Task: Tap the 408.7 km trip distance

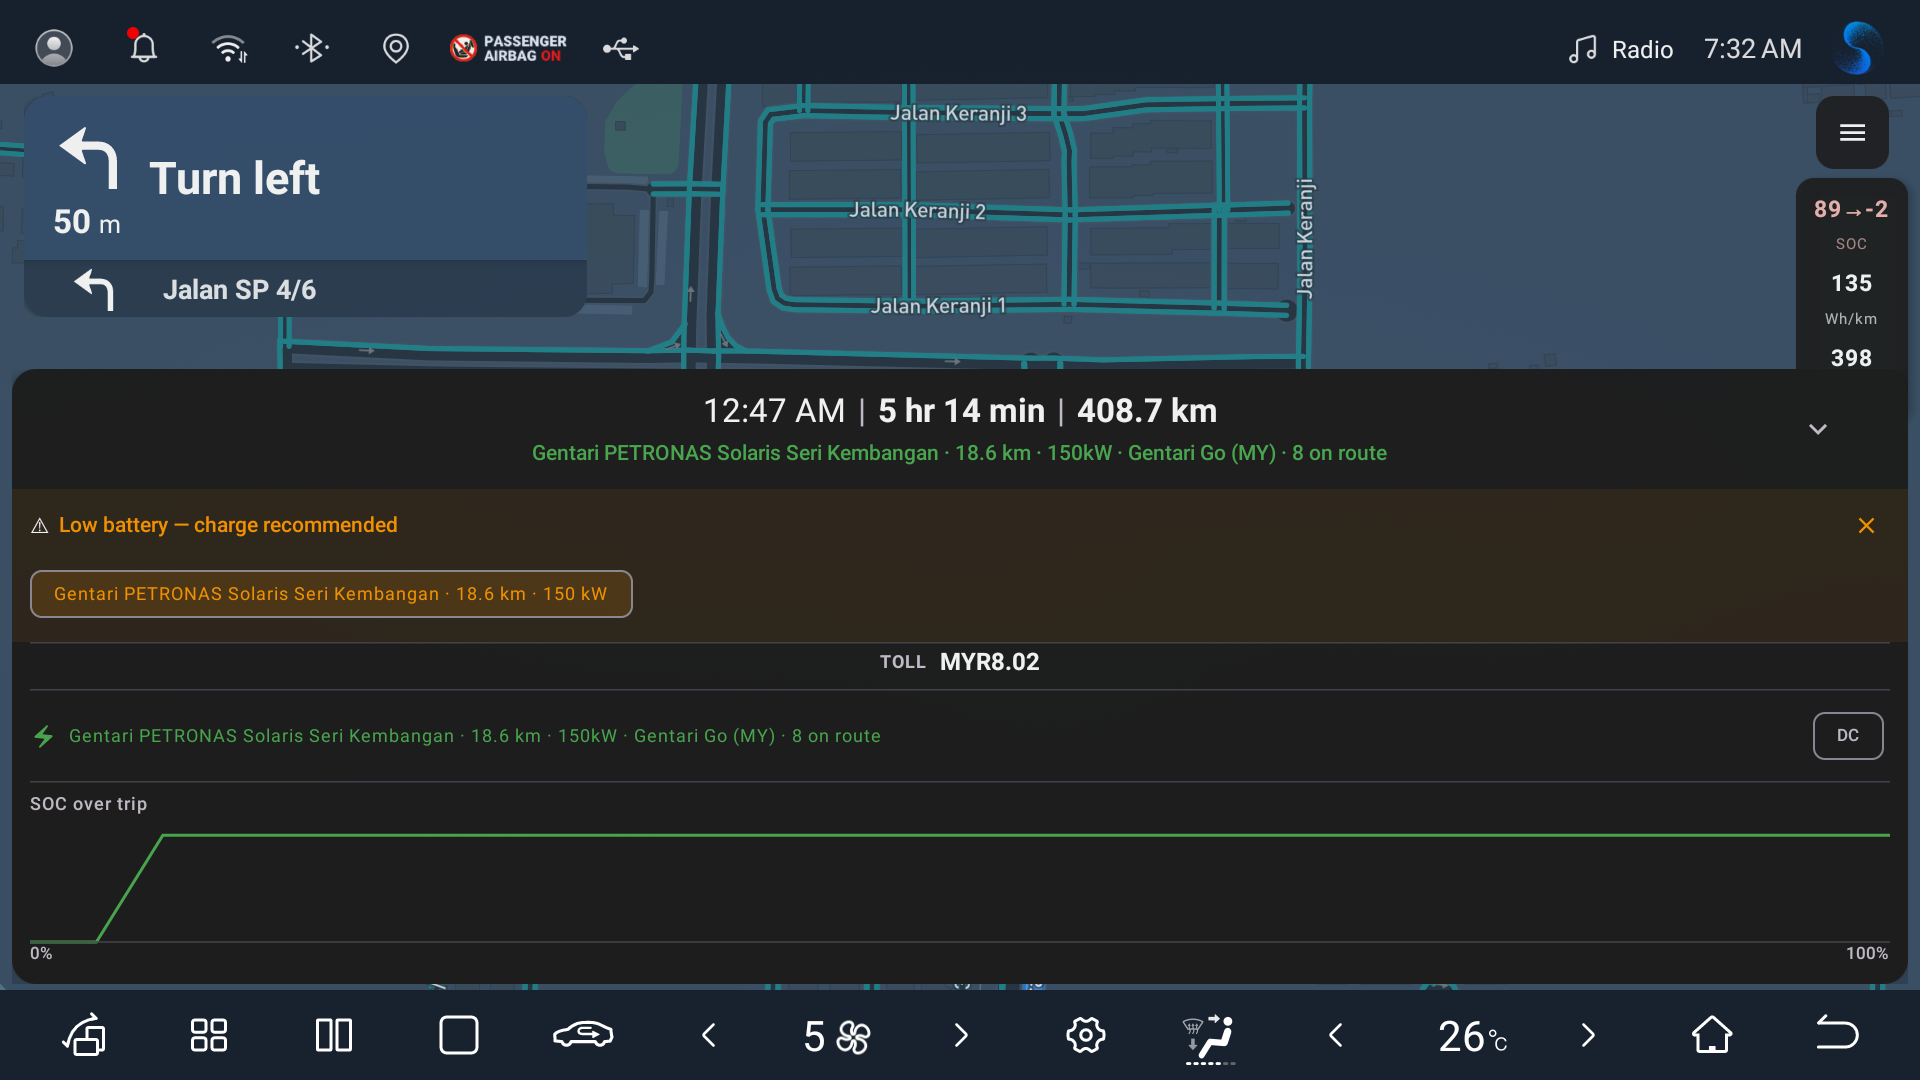Action: click(x=1147, y=411)
